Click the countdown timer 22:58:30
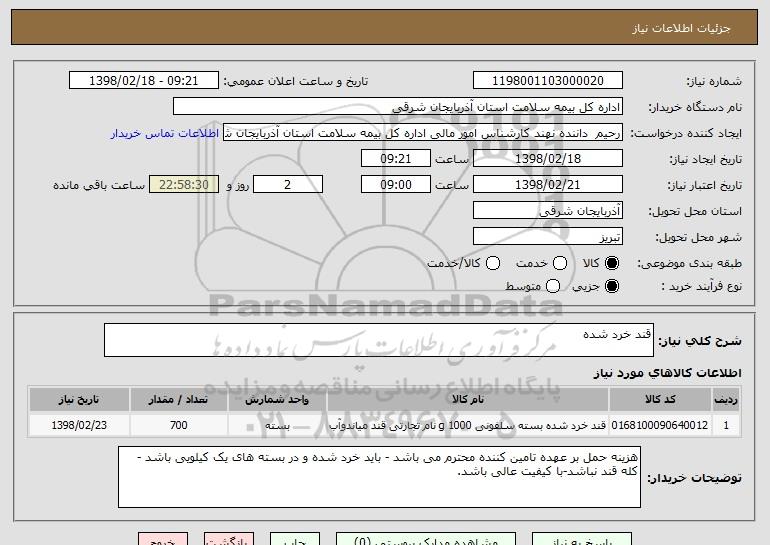Image resolution: width=770 pixels, height=545 pixels. pos(184,185)
